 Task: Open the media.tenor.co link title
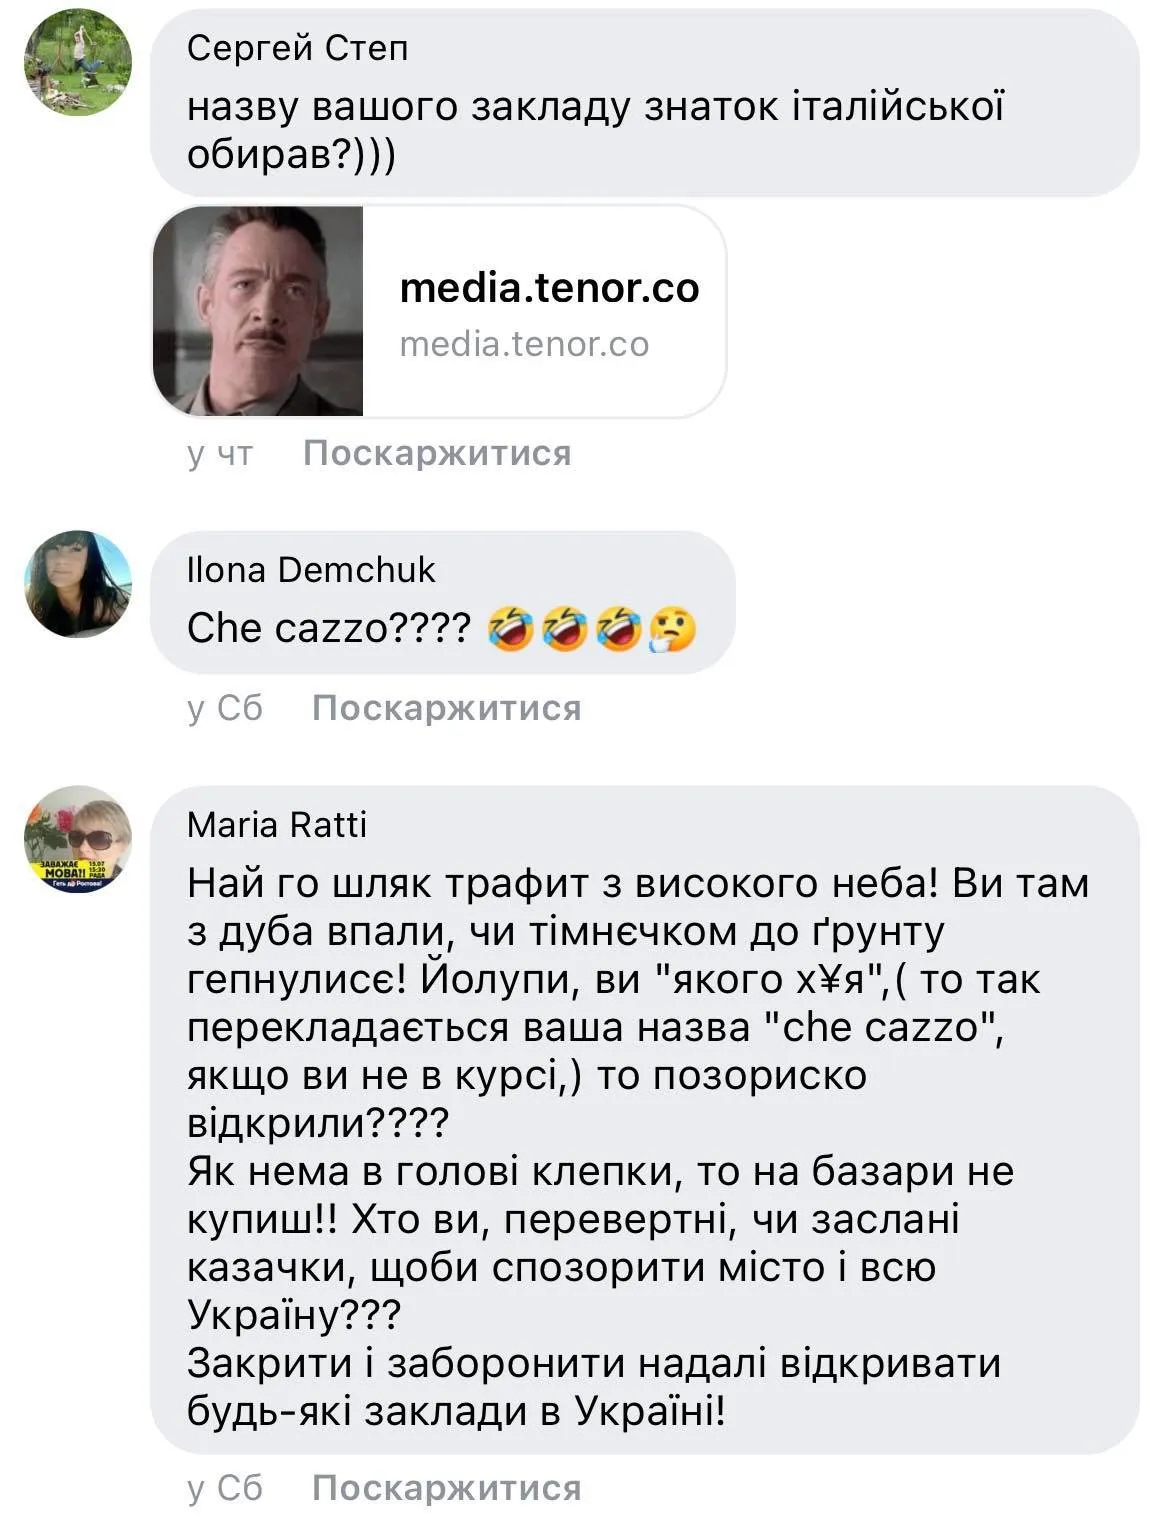click(x=549, y=288)
